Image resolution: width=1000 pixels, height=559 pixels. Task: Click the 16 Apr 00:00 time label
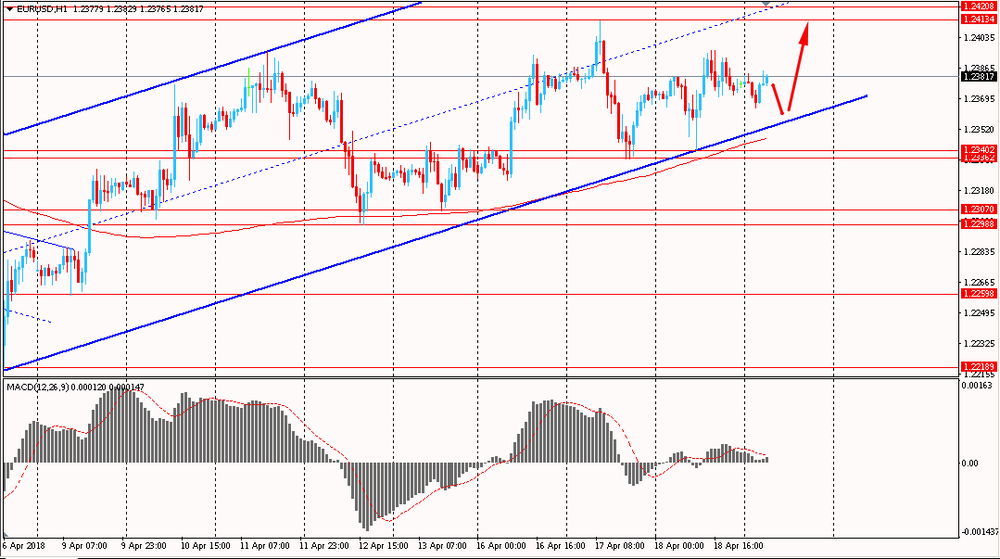pos(502,546)
